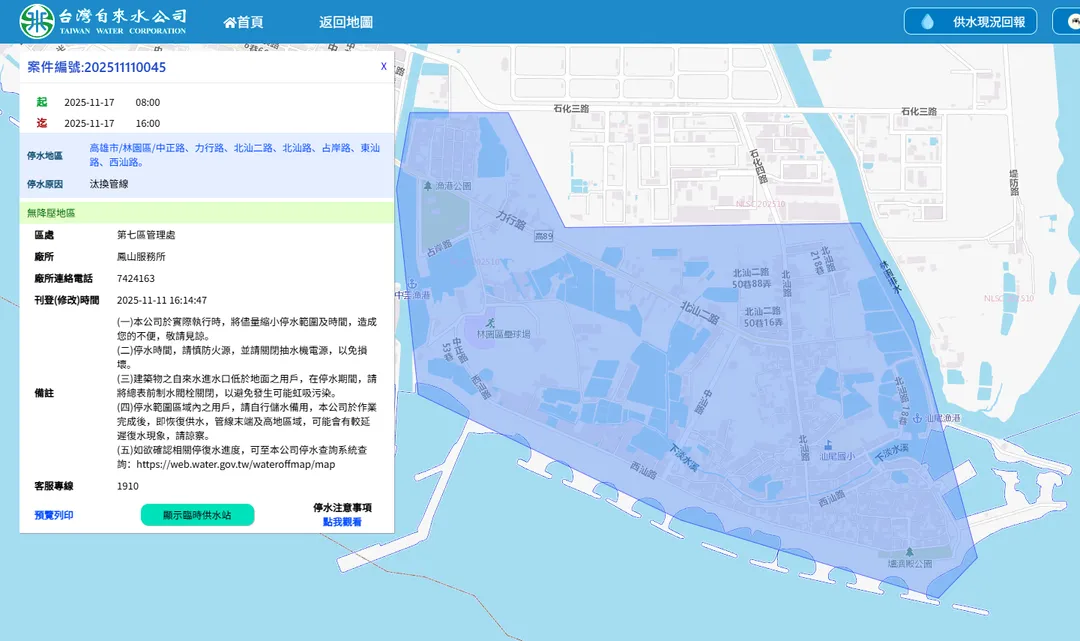Click the customer hotline number 1910
This screenshot has width=1080, height=641.
point(127,486)
